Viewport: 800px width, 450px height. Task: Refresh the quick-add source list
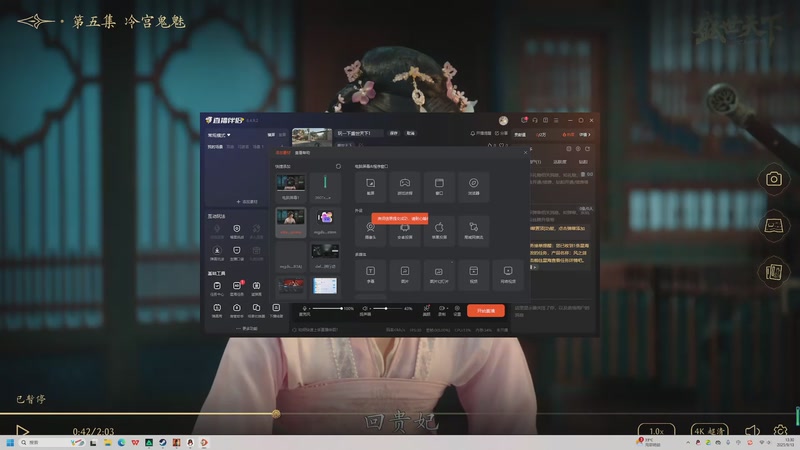338,166
